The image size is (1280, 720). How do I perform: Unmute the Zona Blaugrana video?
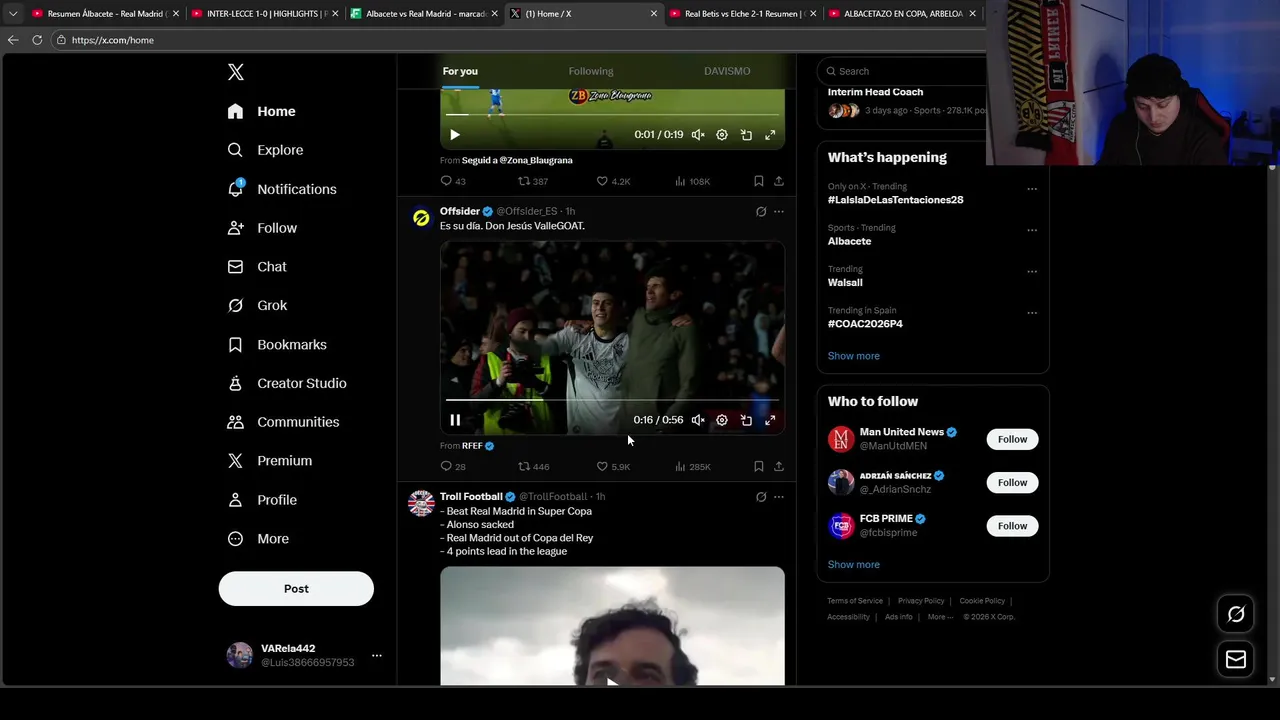click(698, 135)
